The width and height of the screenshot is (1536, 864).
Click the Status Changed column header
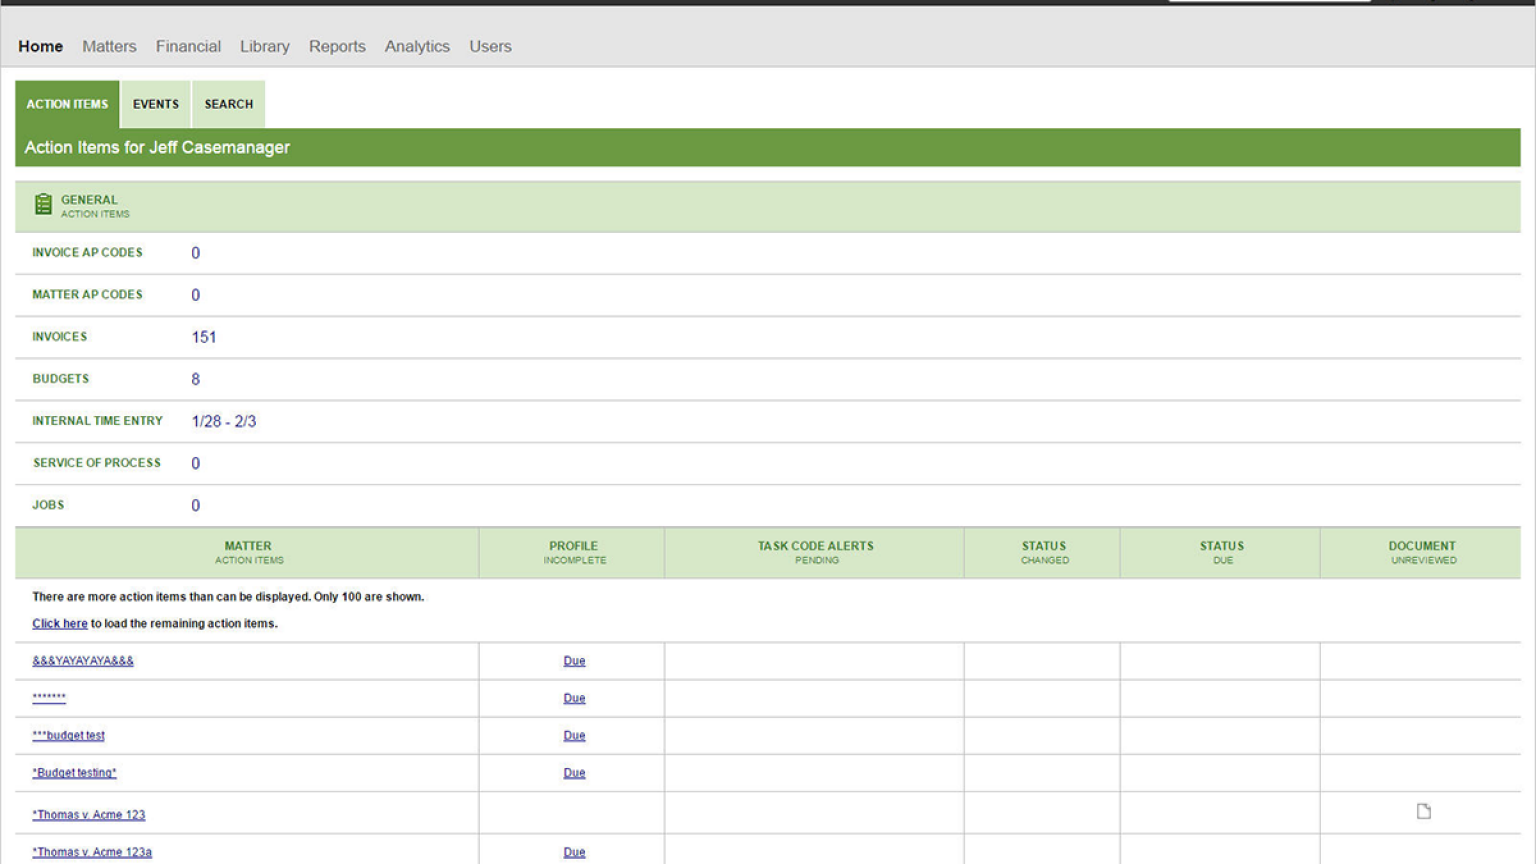(x=1043, y=553)
